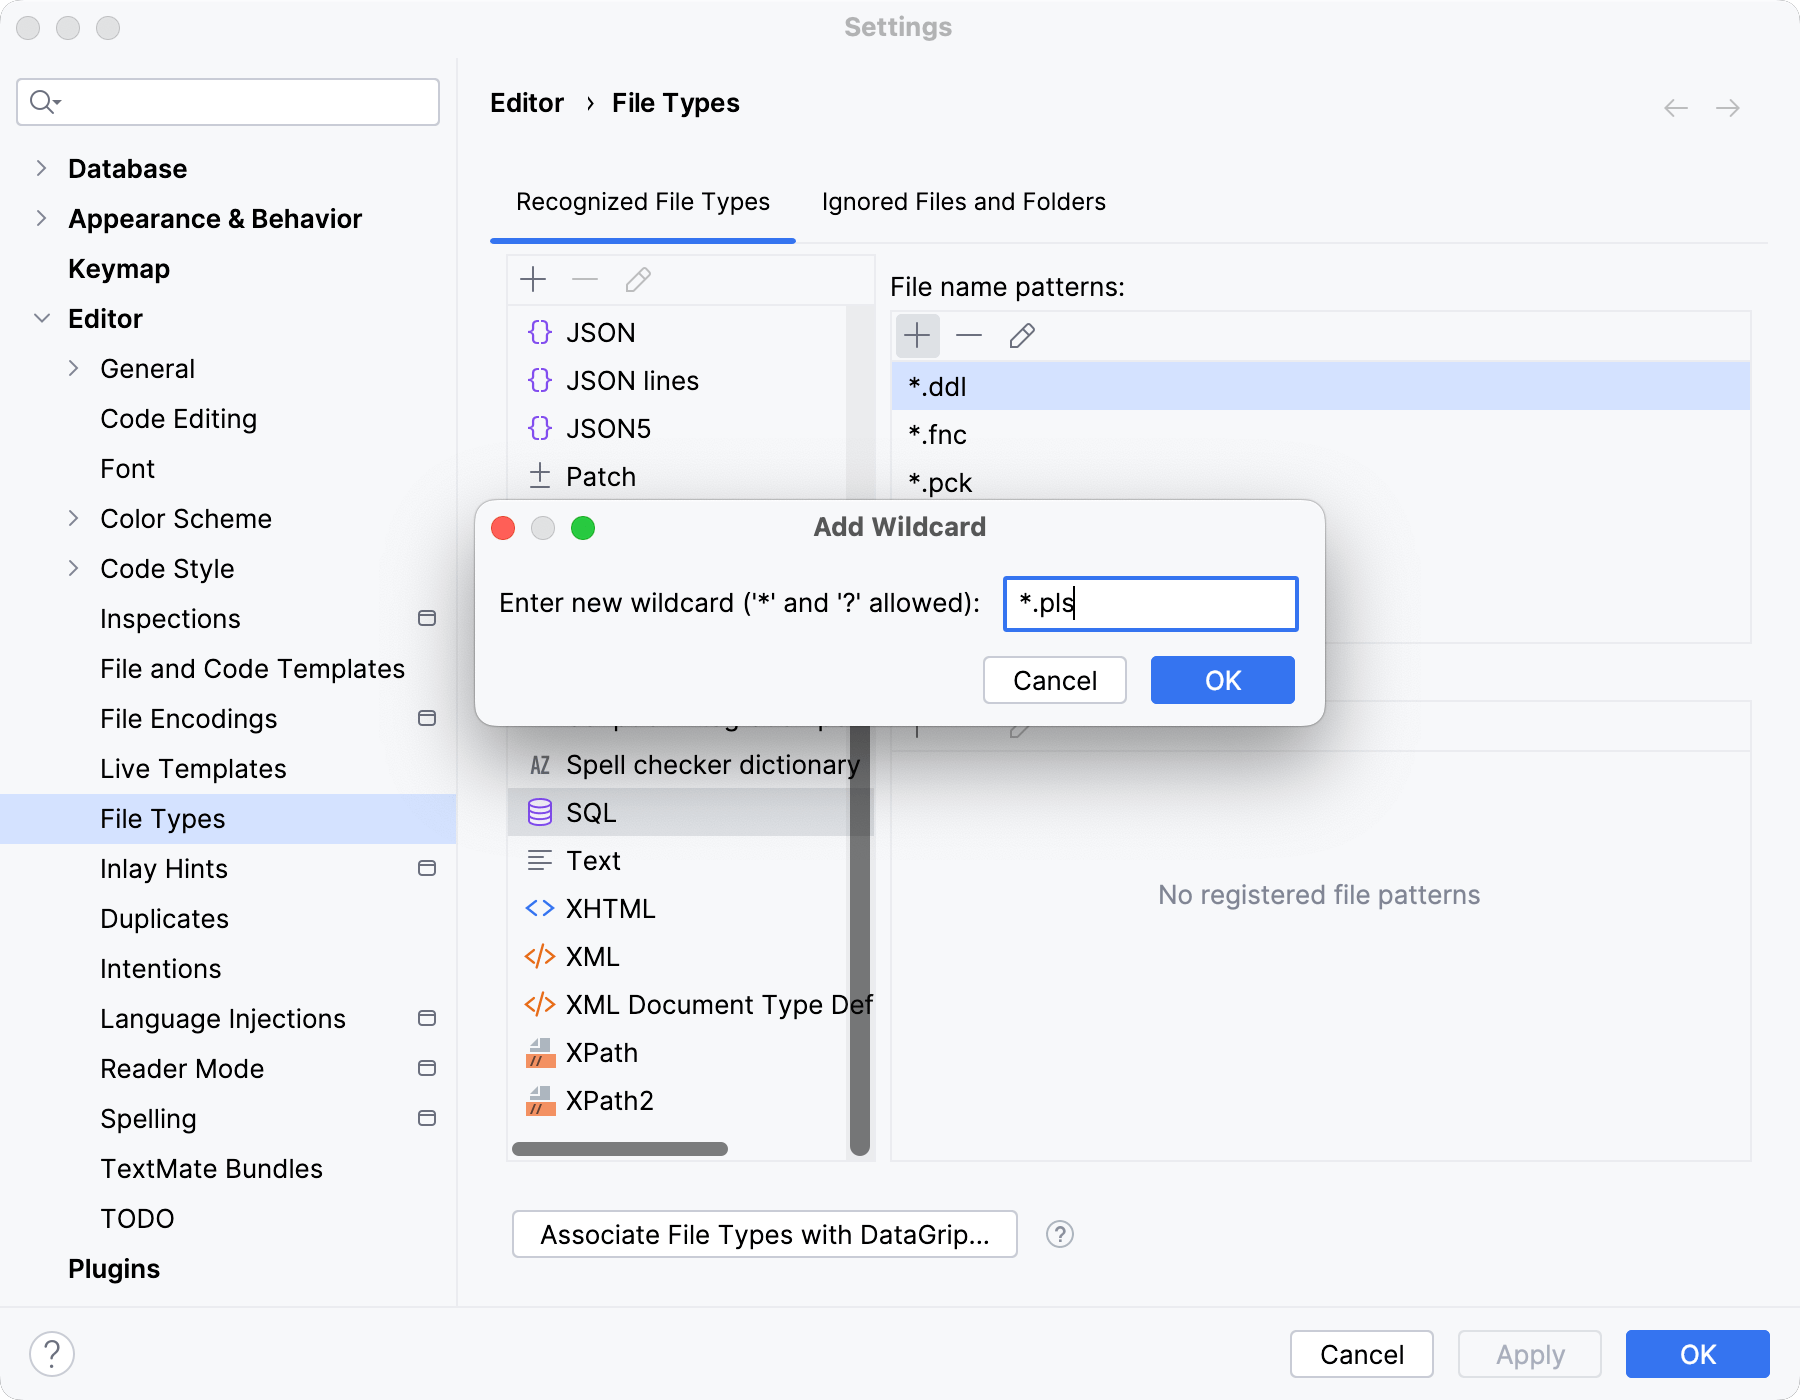The image size is (1800, 1400).
Task: Add a new file name pattern
Action: tap(917, 335)
